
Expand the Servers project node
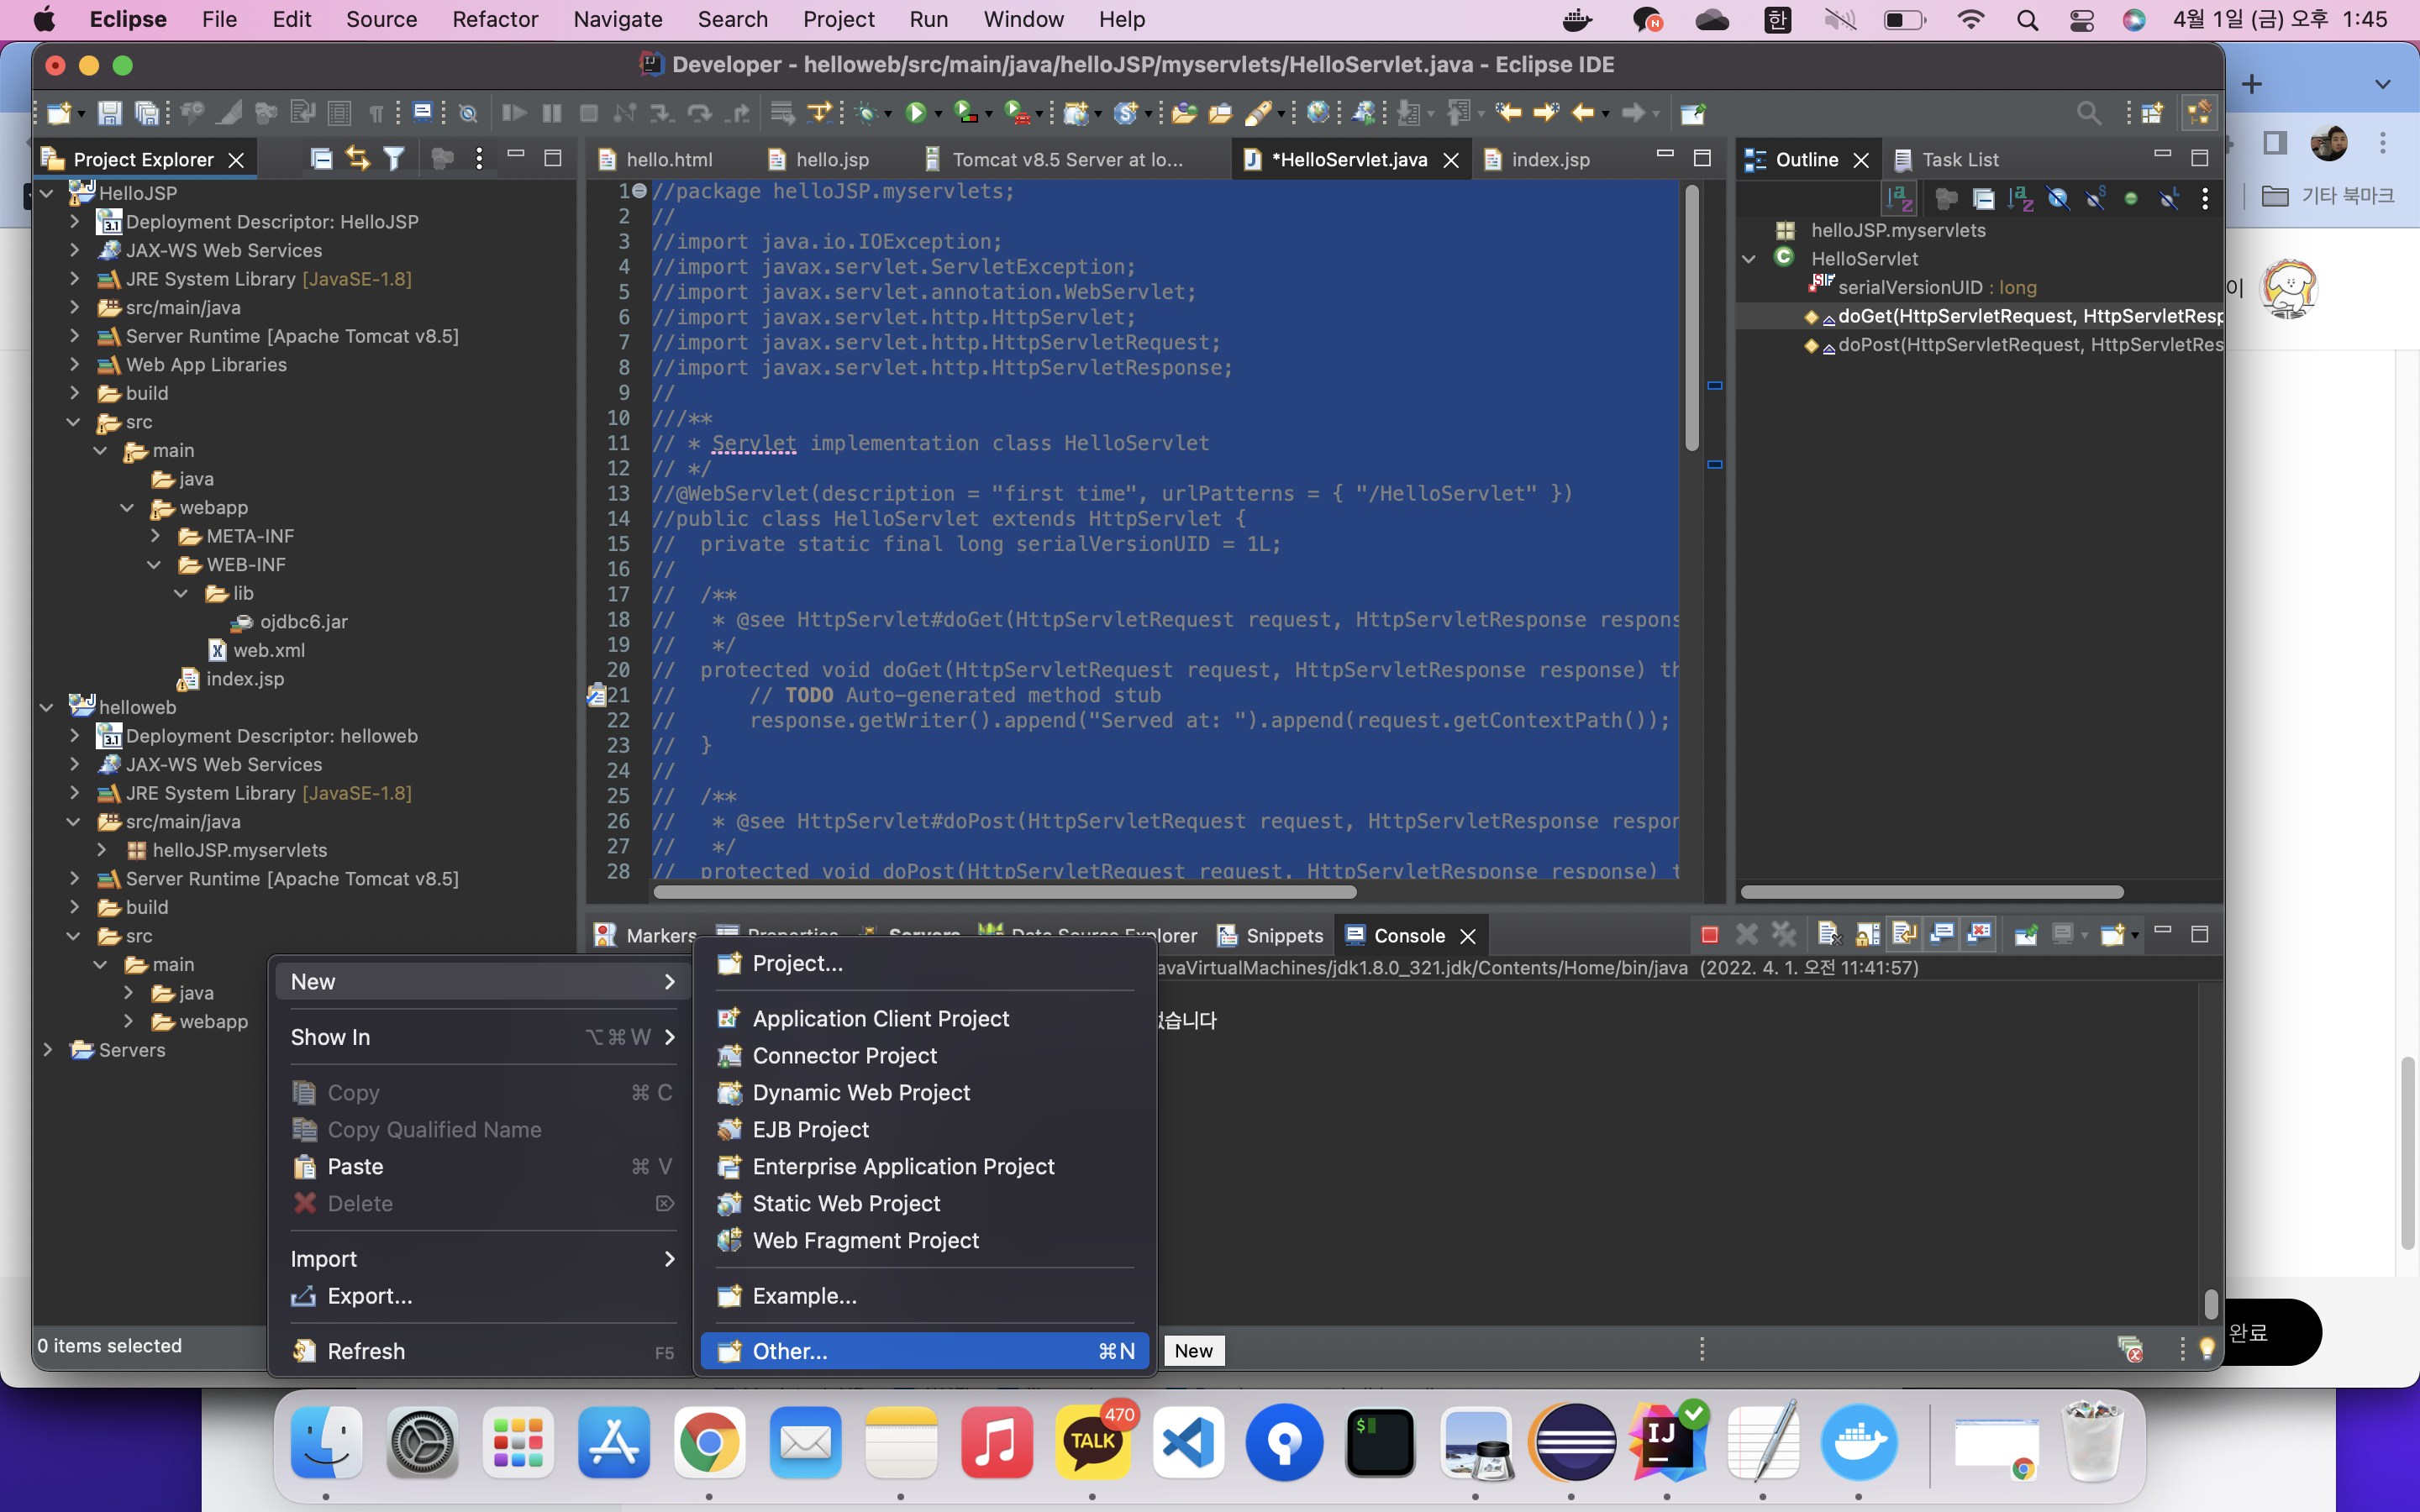[47, 1050]
